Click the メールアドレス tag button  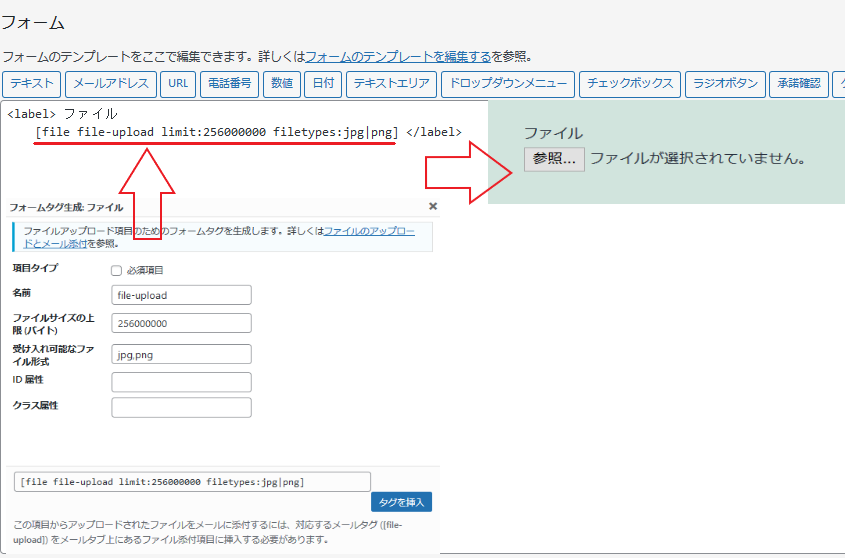click(x=112, y=84)
